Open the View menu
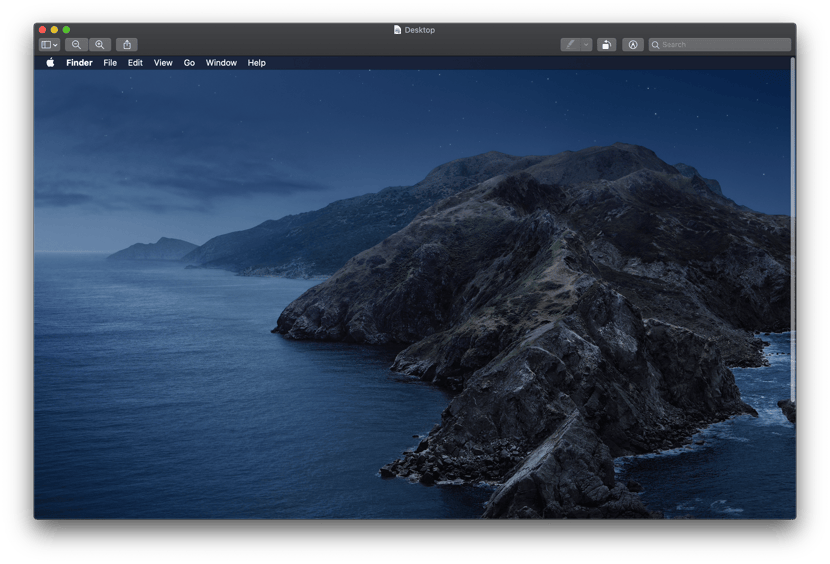The height and width of the screenshot is (564, 830). pyautogui.click(x=163, y=62)
